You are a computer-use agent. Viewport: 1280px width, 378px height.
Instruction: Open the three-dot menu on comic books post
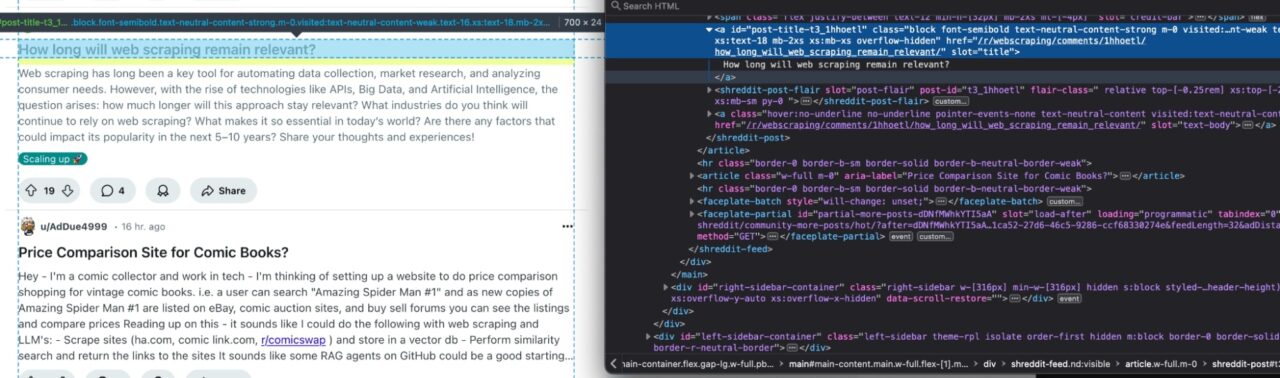pyautogui.click(x=568, y=227)
